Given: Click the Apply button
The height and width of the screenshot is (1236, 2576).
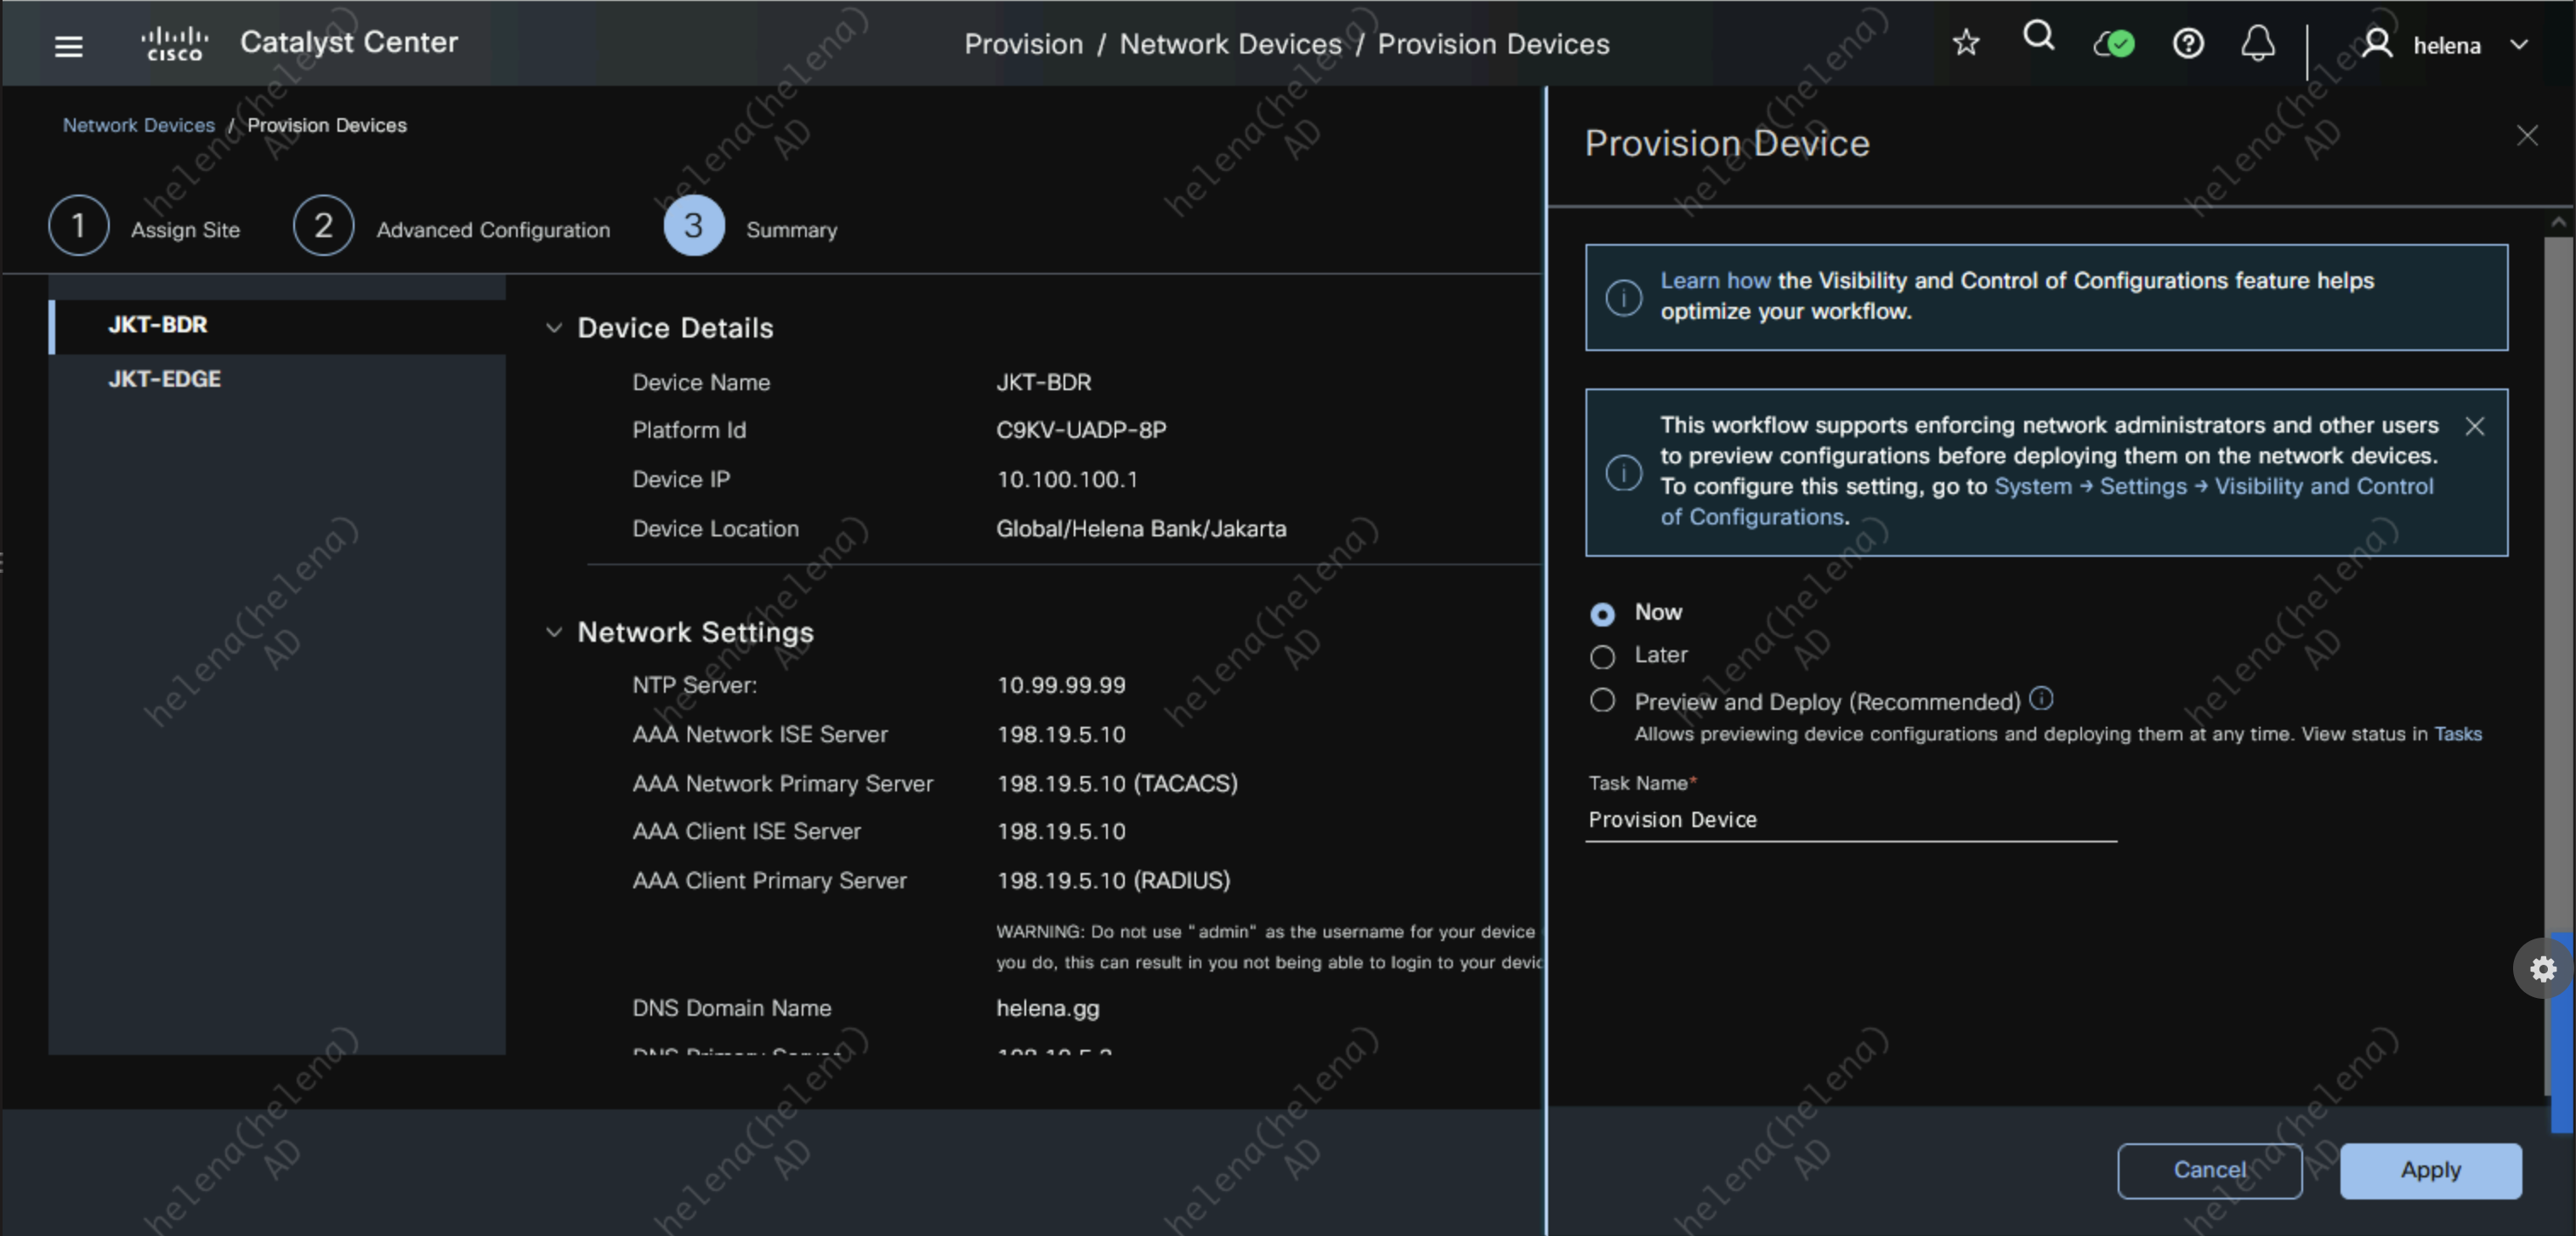Looking at the screenshot, I should (2429, 1170).
